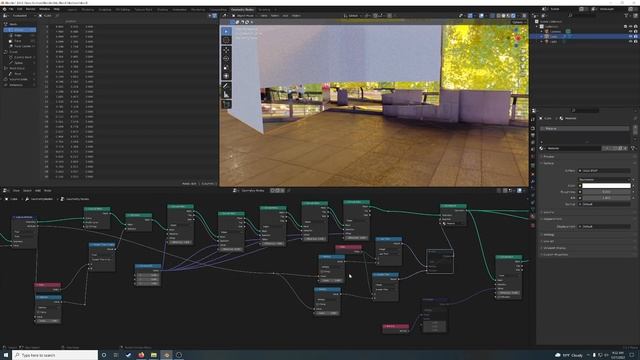
Task: Toggle visibility eye of Cube in outliner
Action: pyautogui.click(x=631, y=36)
